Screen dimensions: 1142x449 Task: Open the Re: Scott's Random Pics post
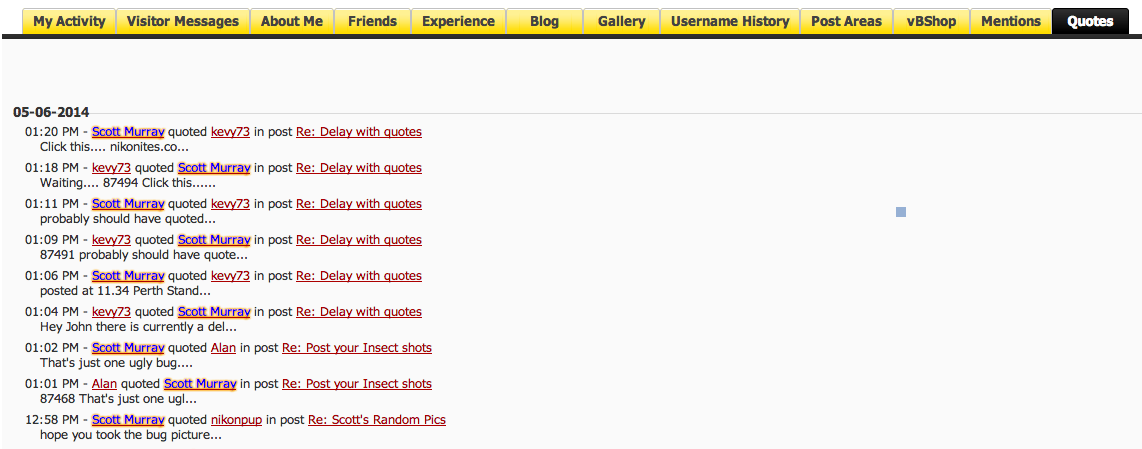376,420
